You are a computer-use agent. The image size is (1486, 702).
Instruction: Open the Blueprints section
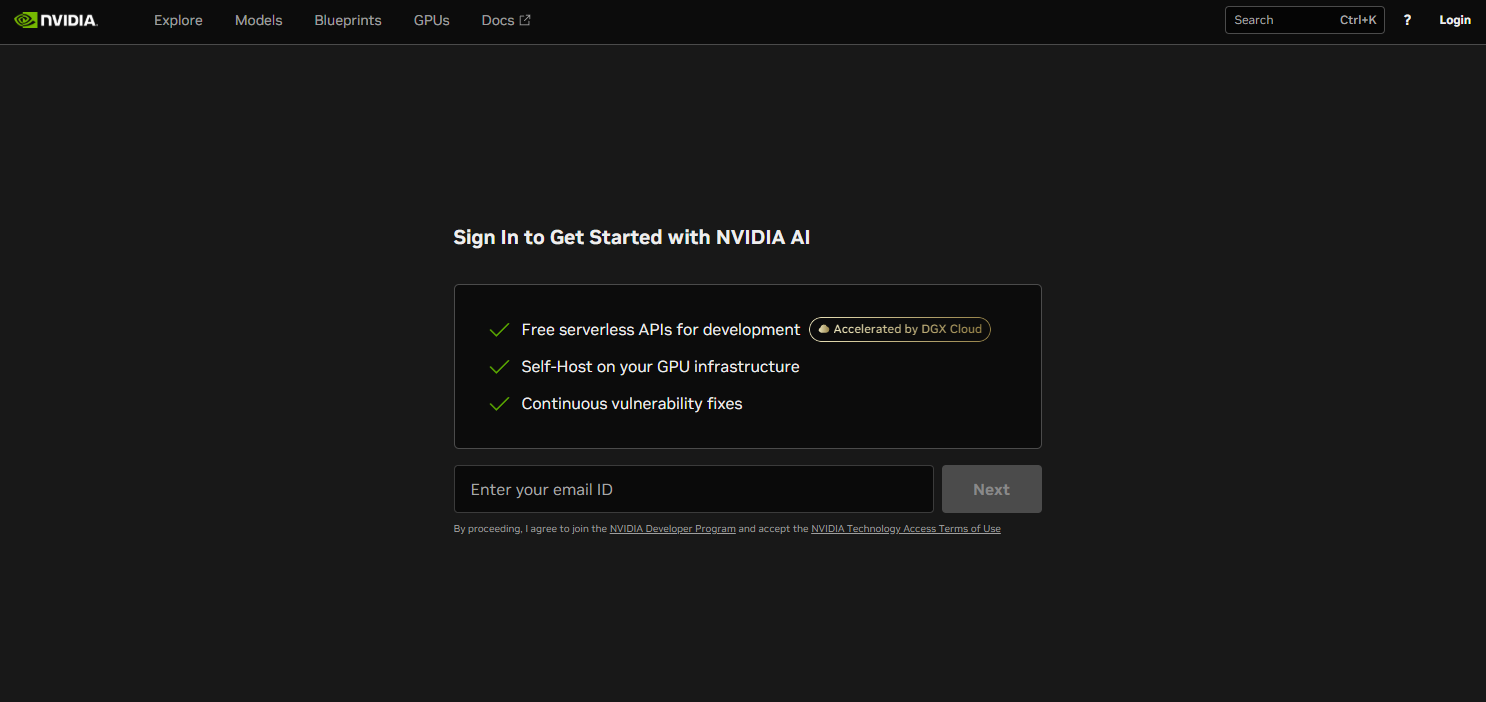(x=348, y=20)
